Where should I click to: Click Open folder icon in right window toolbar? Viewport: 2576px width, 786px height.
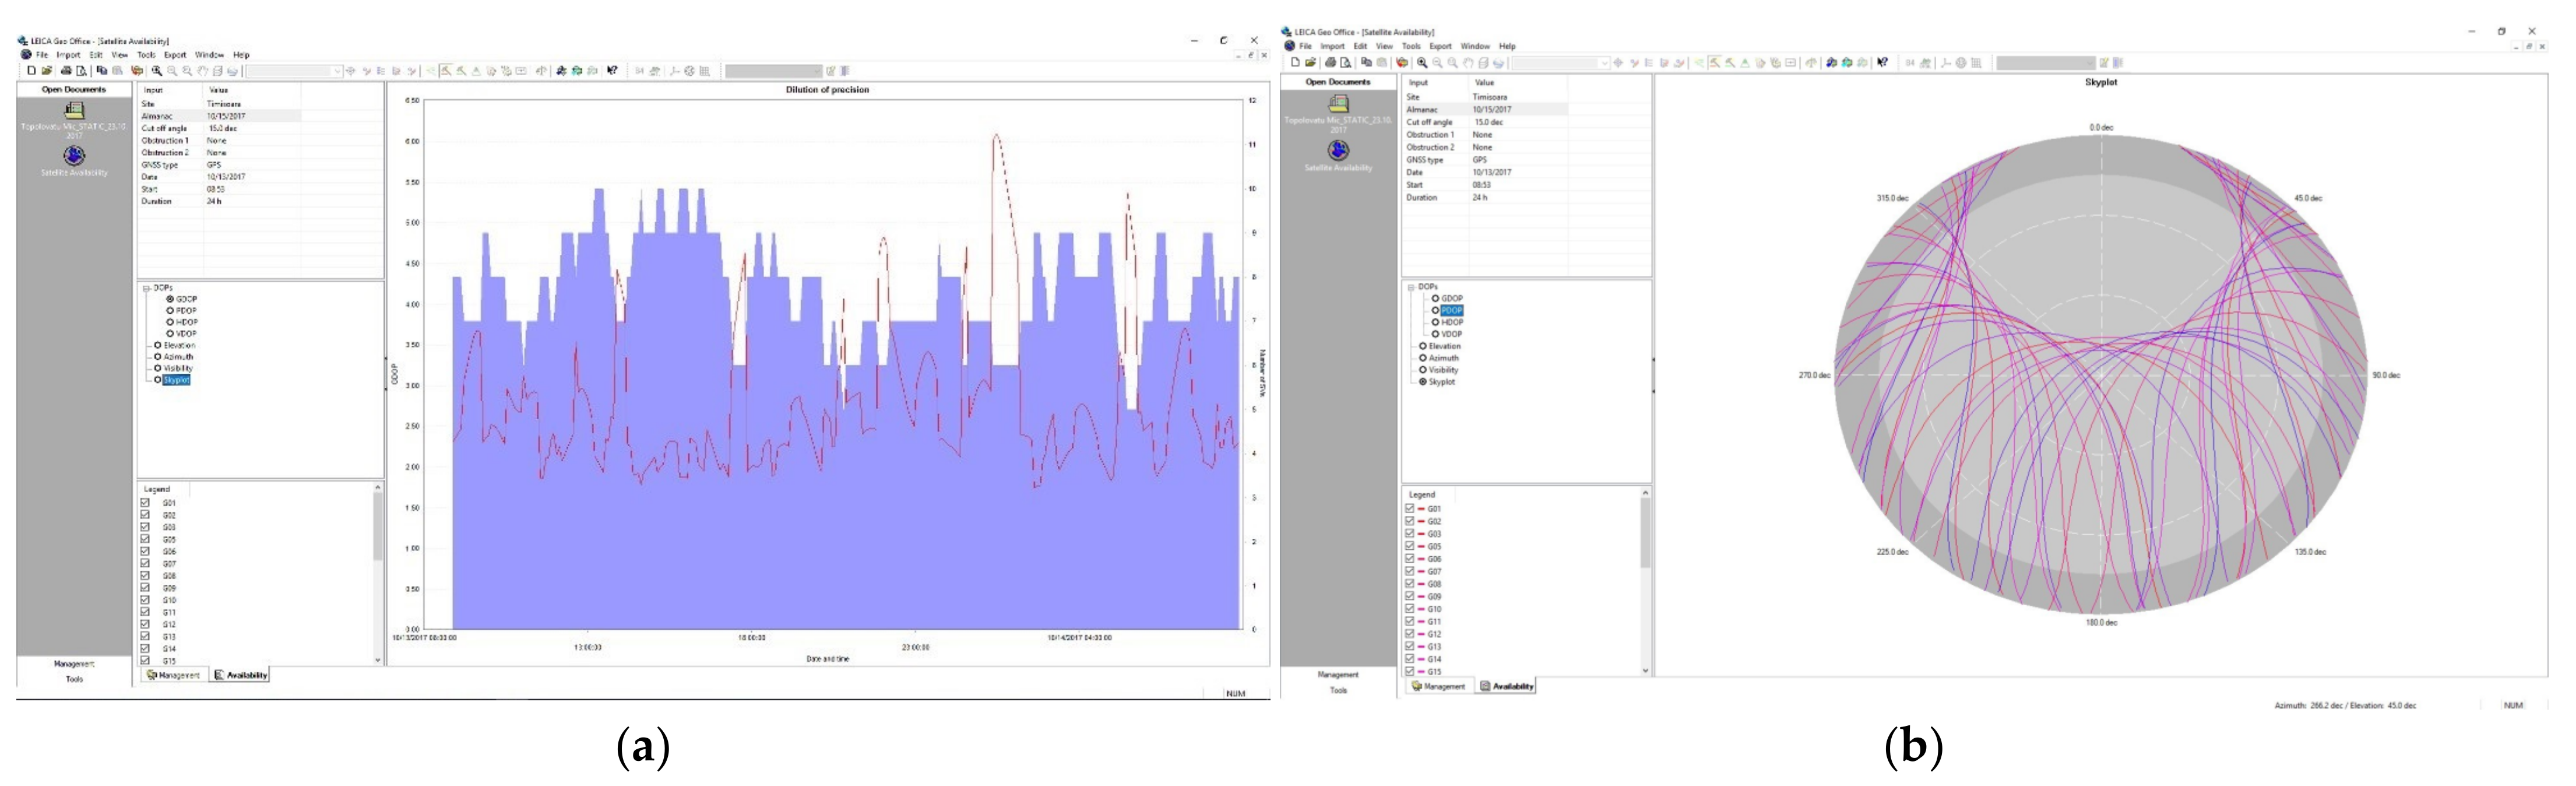1310,63
